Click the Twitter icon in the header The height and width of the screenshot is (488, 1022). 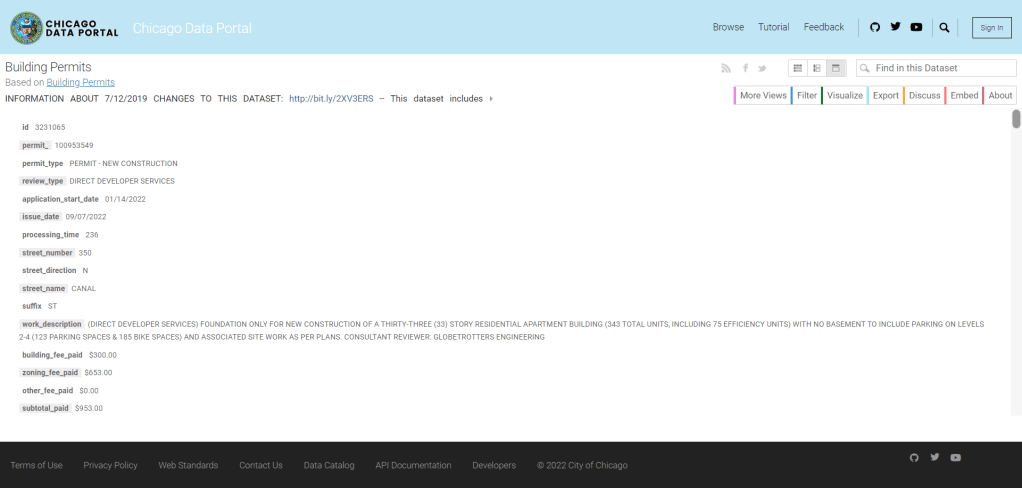pyautogui.click(x=895, y=27)
